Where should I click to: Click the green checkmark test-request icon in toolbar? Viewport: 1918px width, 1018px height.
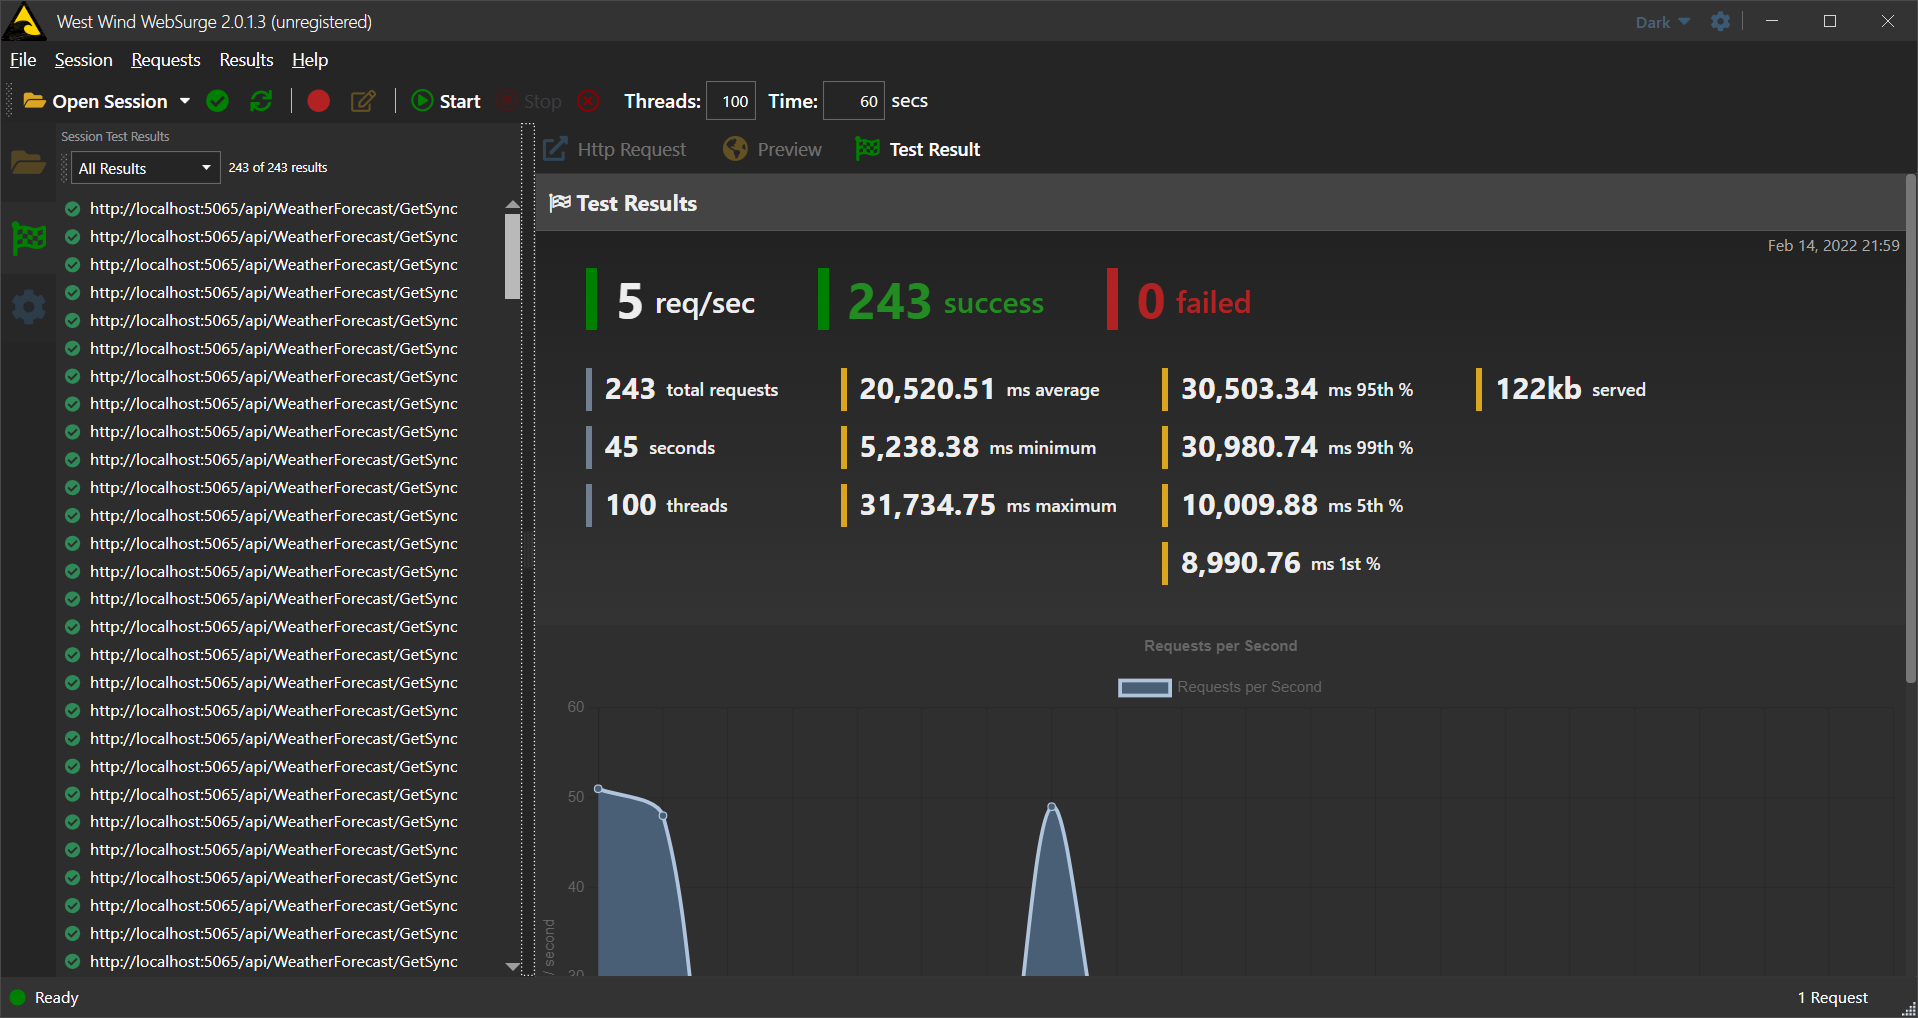coord(217,101)
